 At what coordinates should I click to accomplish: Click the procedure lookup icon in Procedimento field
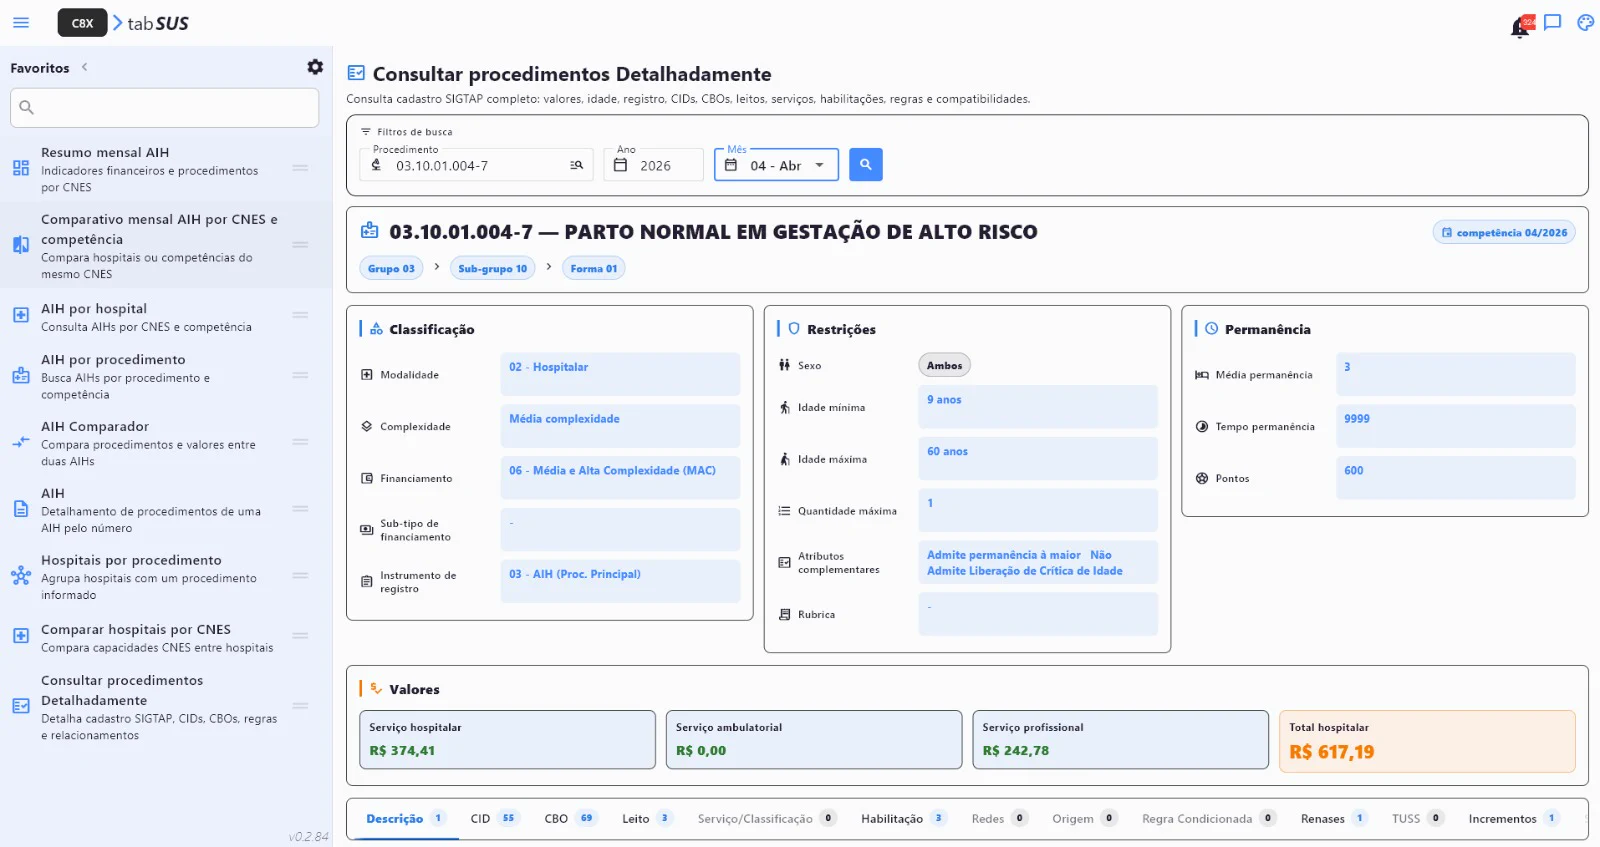pos(577,166)
